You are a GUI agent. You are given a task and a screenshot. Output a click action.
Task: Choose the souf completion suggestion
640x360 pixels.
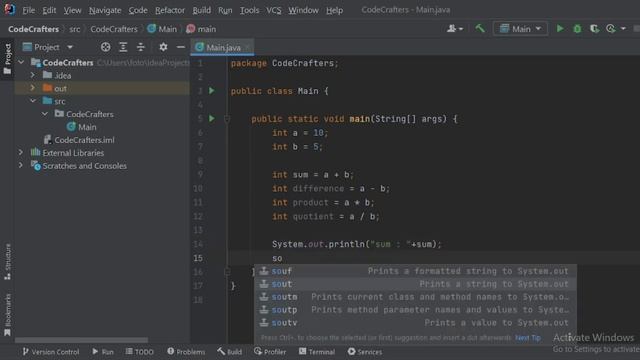[x=415, y=271]
